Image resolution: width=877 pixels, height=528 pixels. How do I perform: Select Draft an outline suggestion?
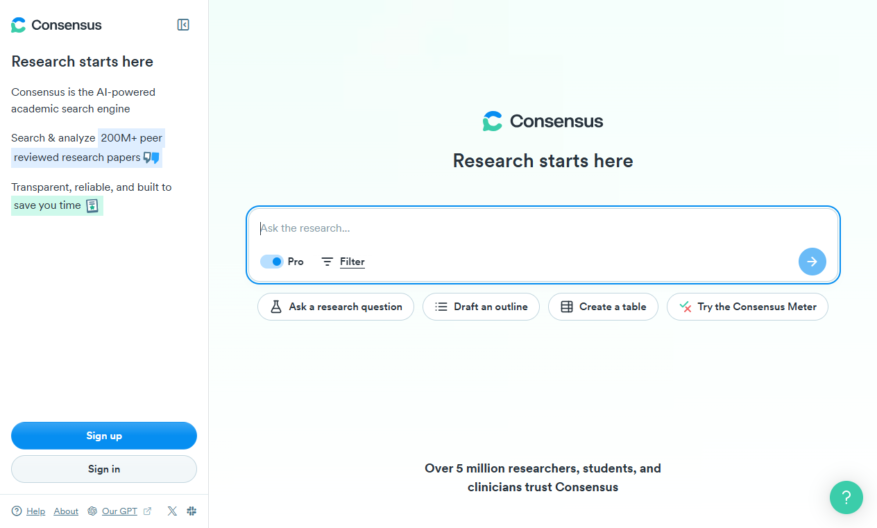[481, 307]
